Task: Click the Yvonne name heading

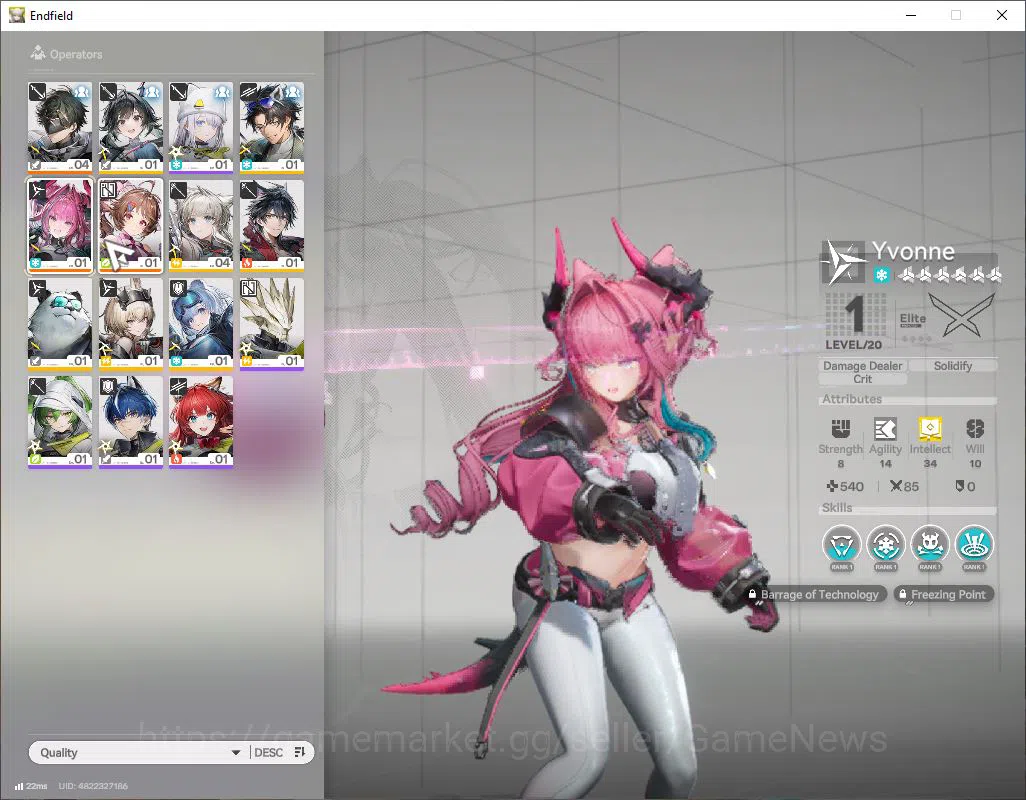Action: click(913, 251)
